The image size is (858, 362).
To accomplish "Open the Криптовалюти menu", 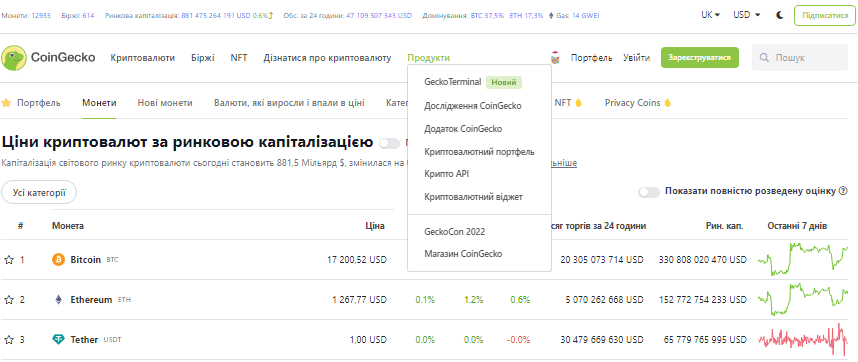I will [x=143, y=58].
